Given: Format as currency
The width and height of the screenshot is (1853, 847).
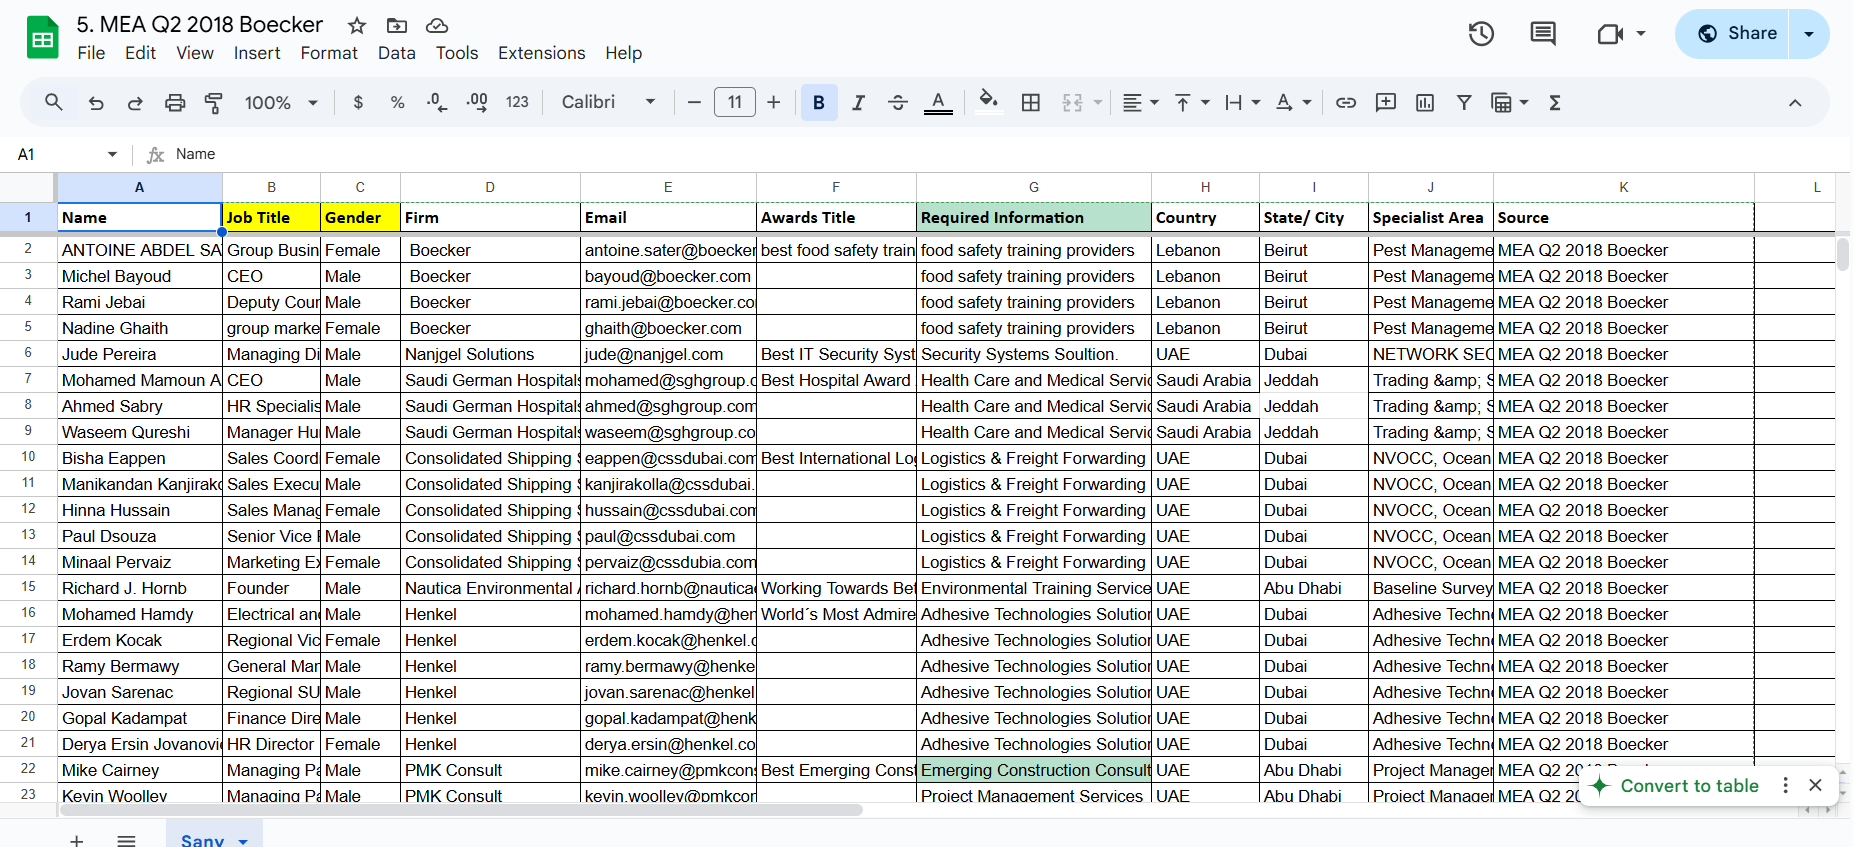Looking at the screenshot, I should [x=358, y=102].
